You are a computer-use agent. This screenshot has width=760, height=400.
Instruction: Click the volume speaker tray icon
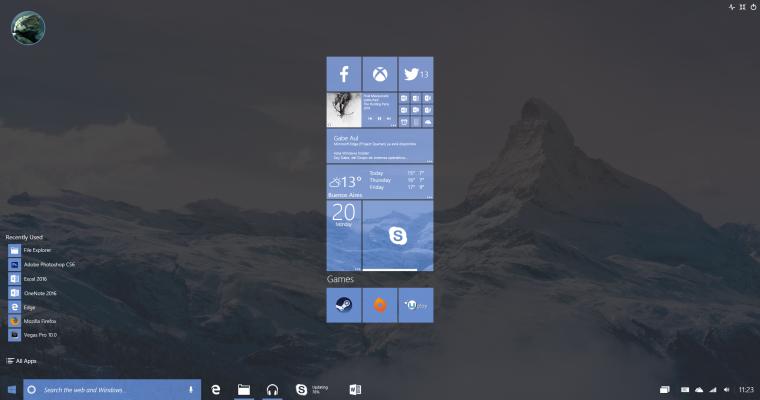pos(727,390)
